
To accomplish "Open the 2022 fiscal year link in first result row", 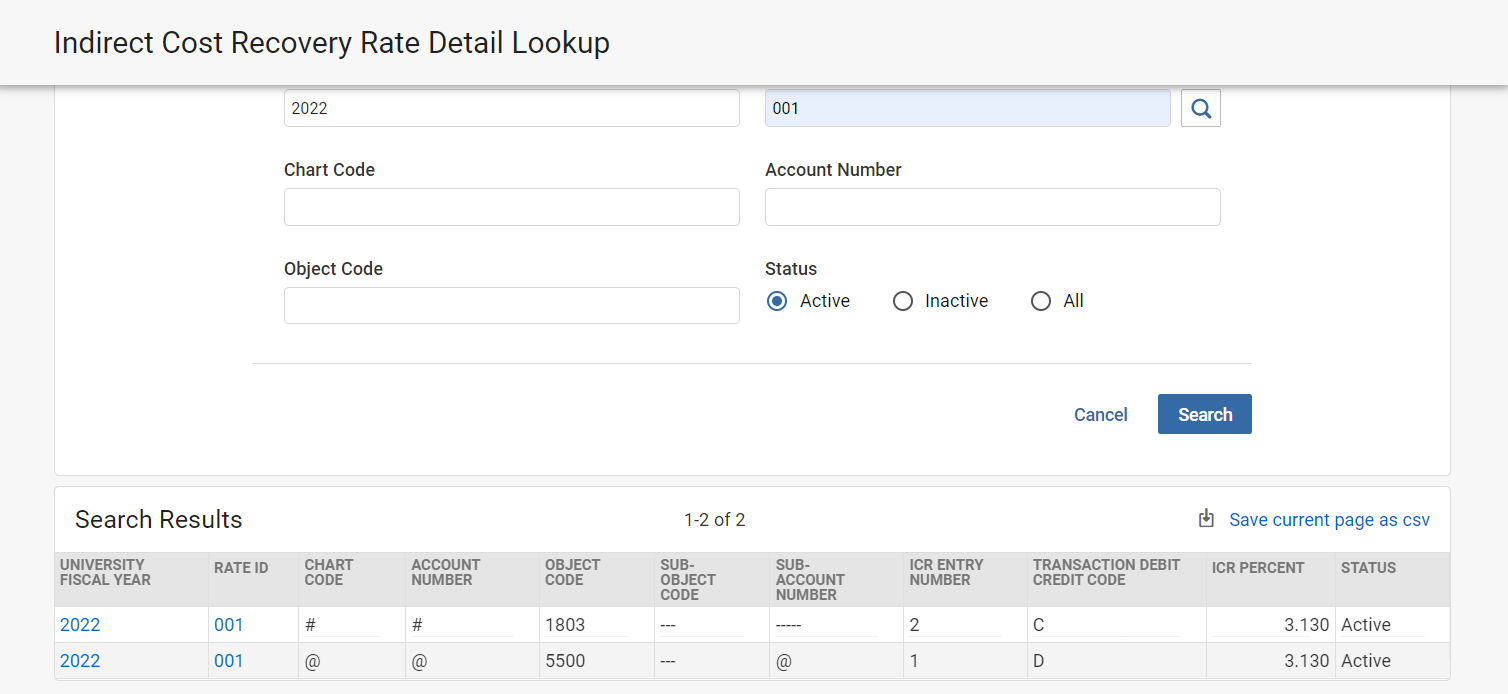I will [x=80, y=624].
